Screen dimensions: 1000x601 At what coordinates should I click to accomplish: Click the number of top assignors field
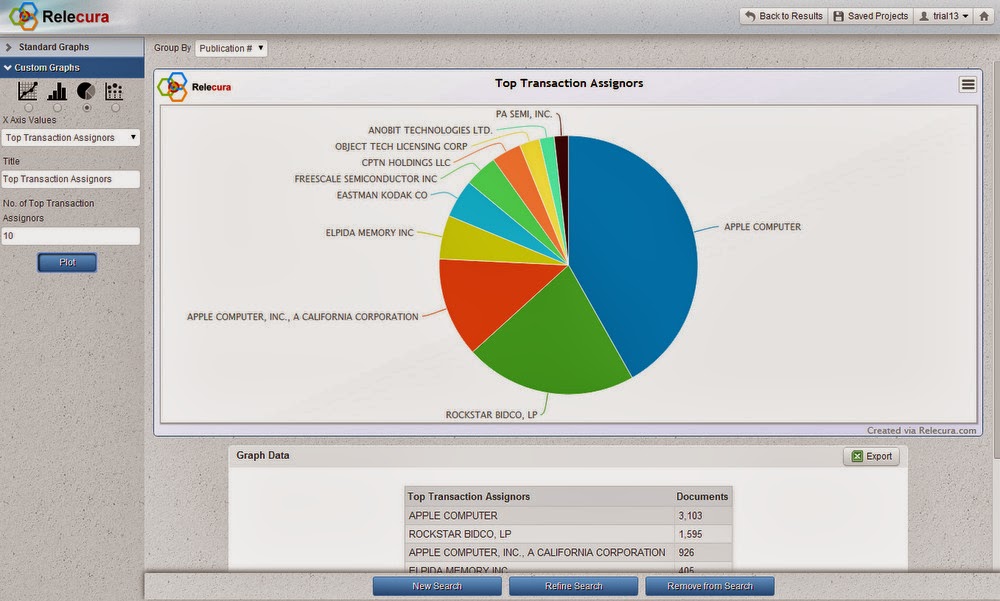pos(70,236)
